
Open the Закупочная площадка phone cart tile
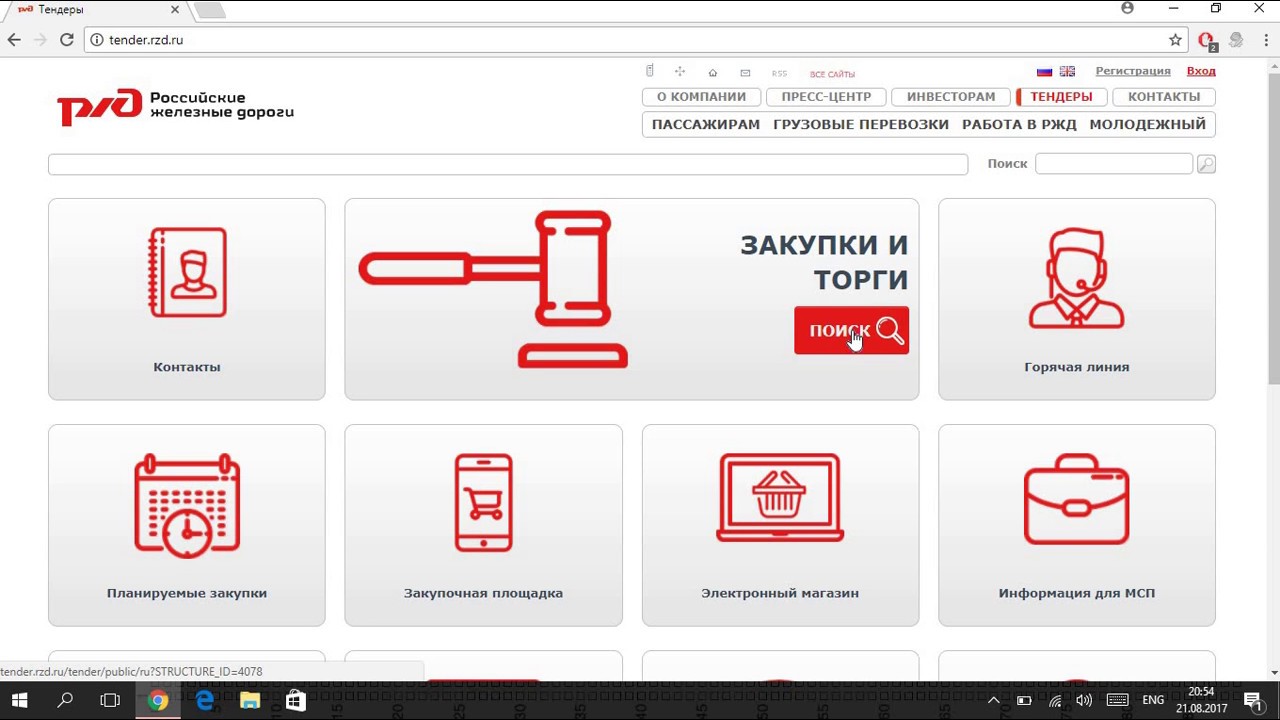[483, 525]
